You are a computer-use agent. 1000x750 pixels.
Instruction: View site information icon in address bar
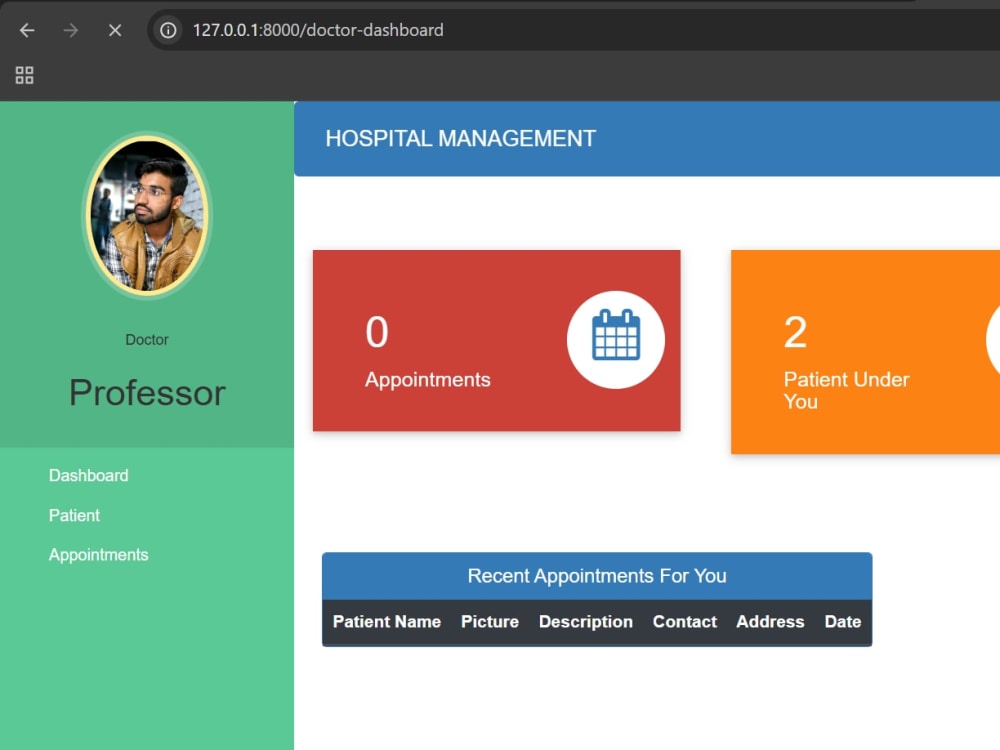click(x=168, y=30)
